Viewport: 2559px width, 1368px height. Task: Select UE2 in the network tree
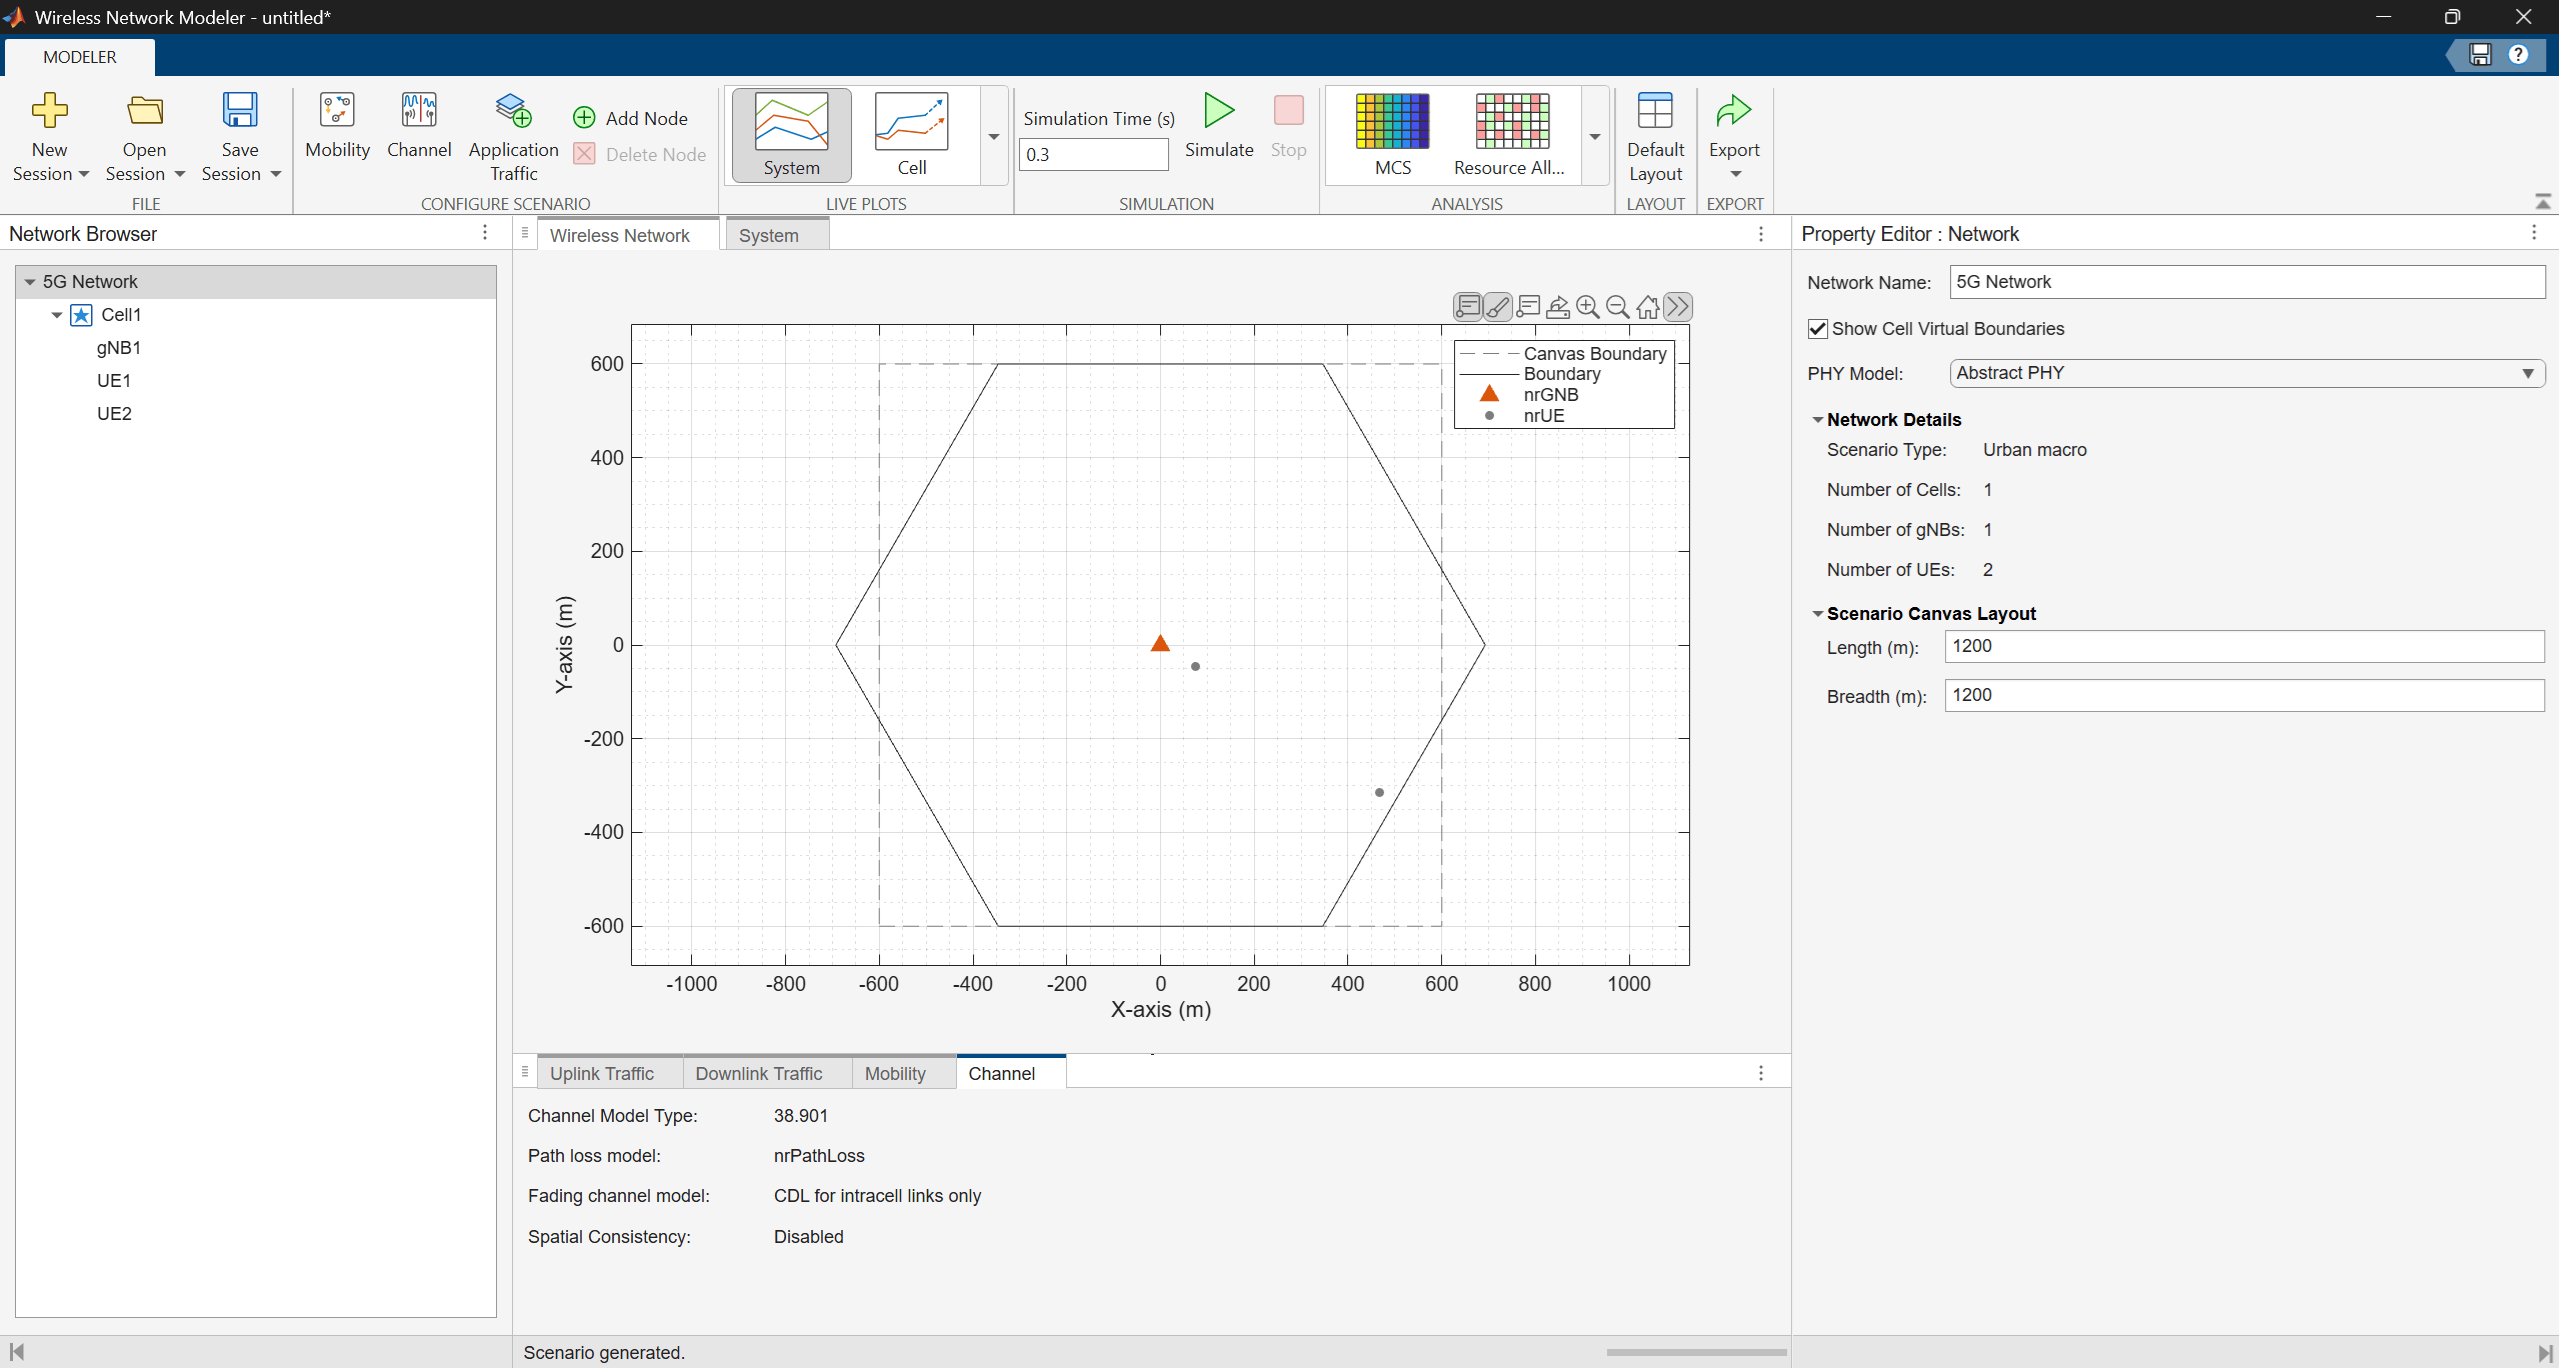click(114, 414)
